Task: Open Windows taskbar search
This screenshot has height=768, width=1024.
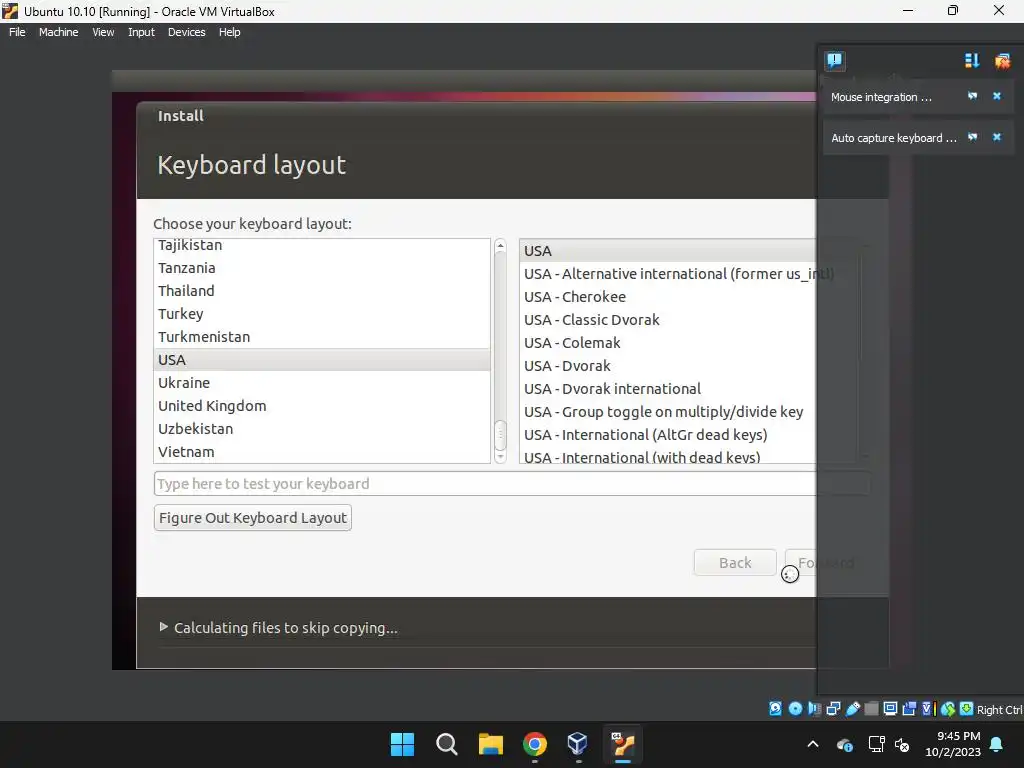Action: click(447, 744)
